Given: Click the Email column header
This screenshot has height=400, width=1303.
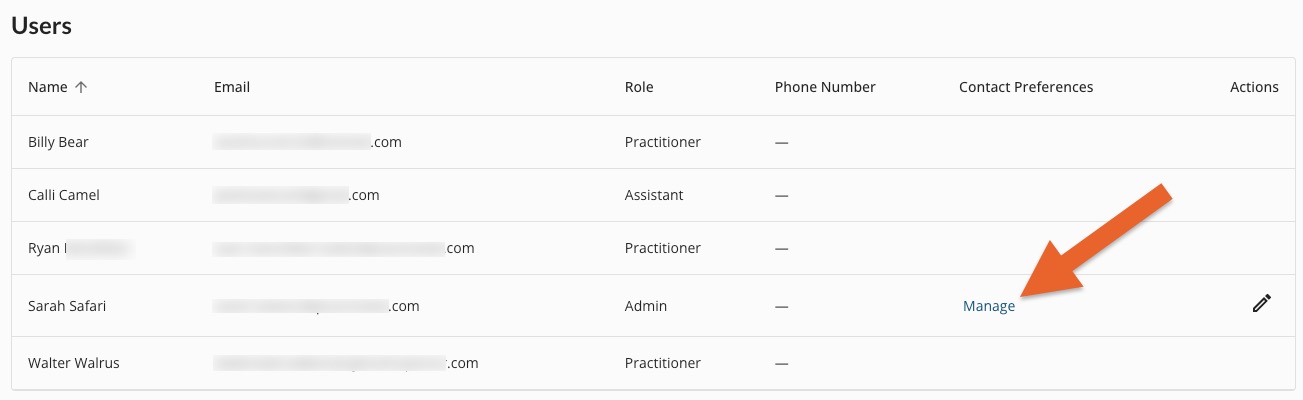Looking at the screenshot, I should coord(232,87).
